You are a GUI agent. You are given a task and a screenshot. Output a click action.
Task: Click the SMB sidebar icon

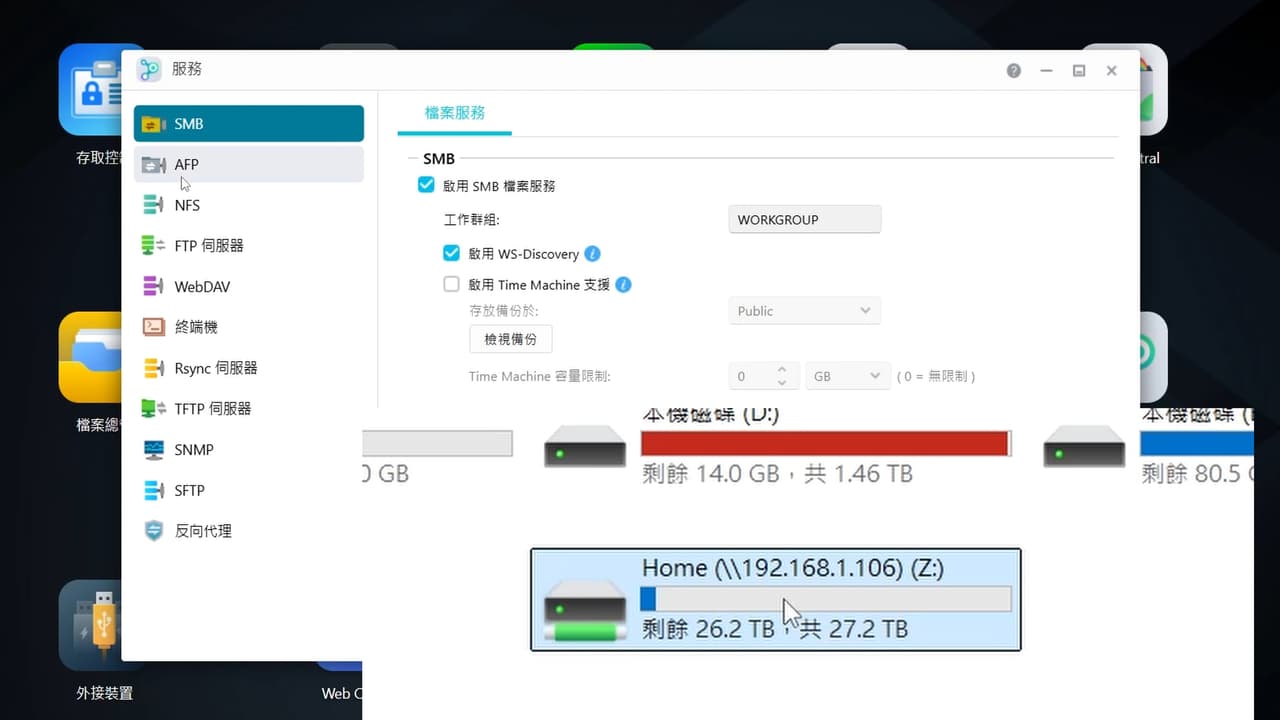pyautogui.click(x=153, y=124)
